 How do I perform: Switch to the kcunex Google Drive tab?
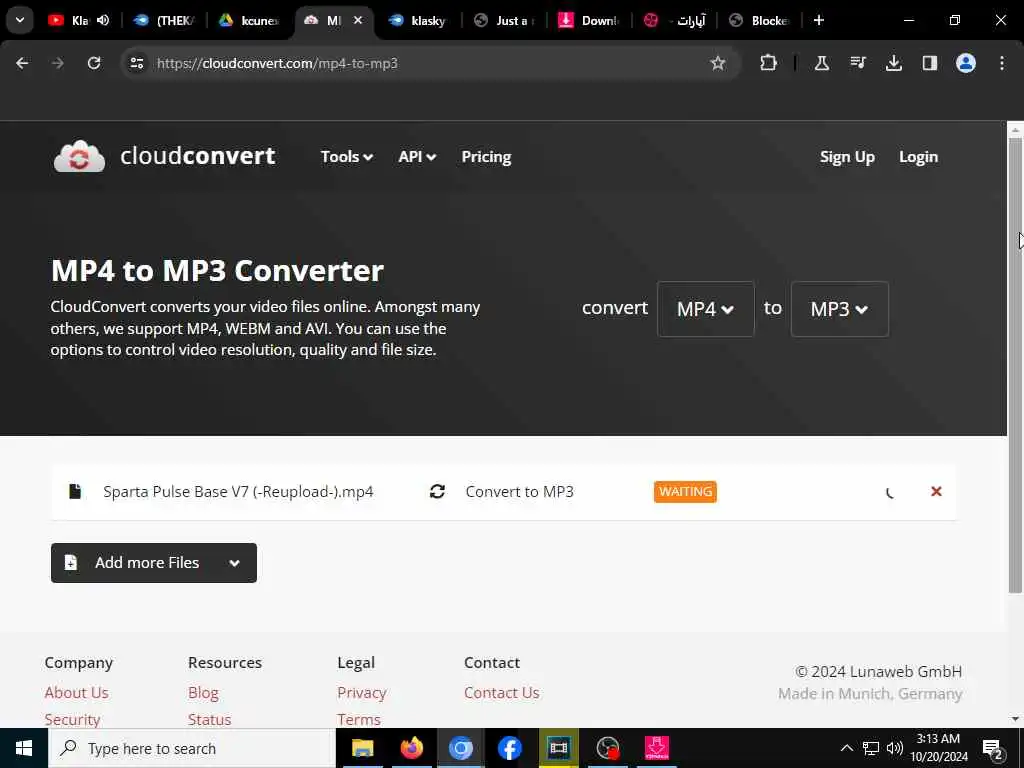click(249, 20)
